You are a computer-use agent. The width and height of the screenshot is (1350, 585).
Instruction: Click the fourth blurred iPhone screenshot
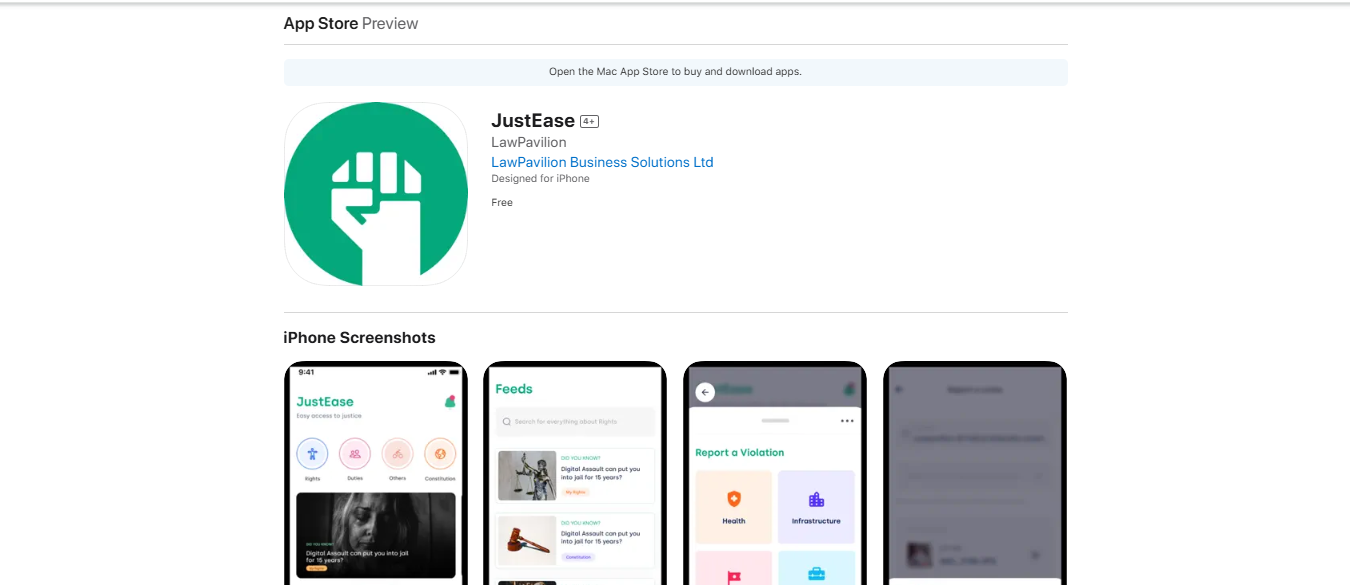975,474
